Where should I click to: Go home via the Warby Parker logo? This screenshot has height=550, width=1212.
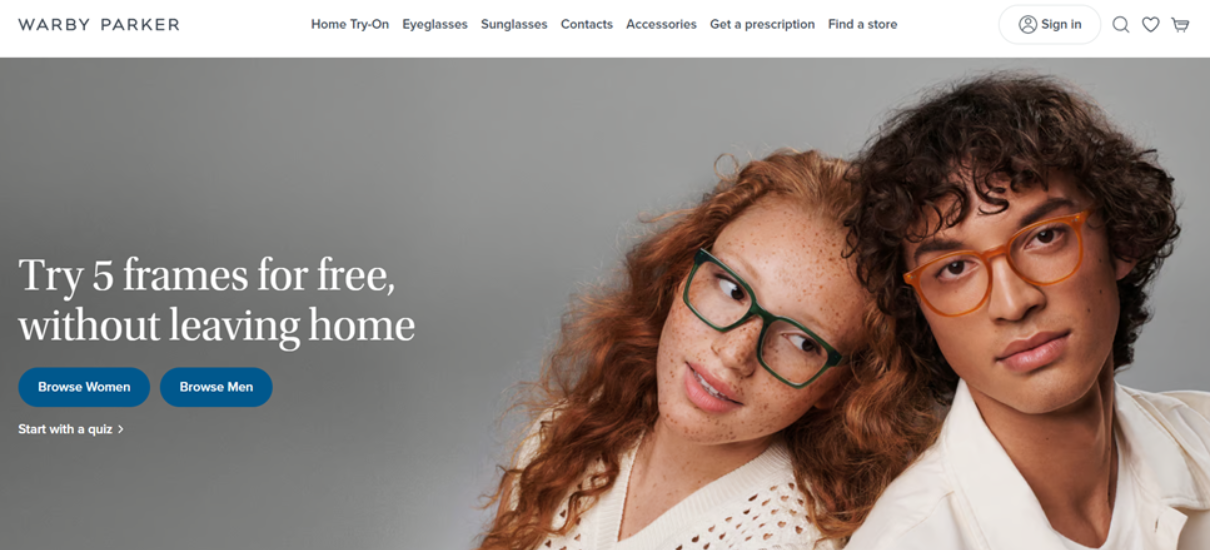click(99, 25)
